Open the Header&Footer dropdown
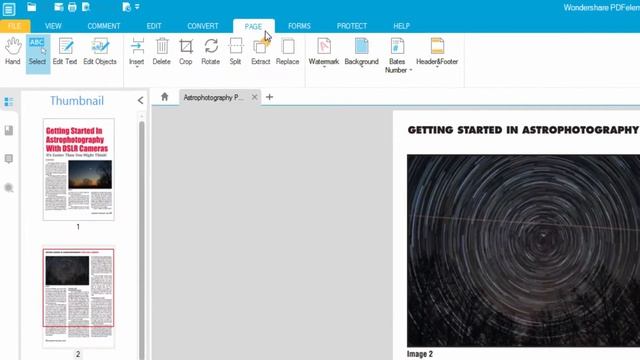 point(437,52)
